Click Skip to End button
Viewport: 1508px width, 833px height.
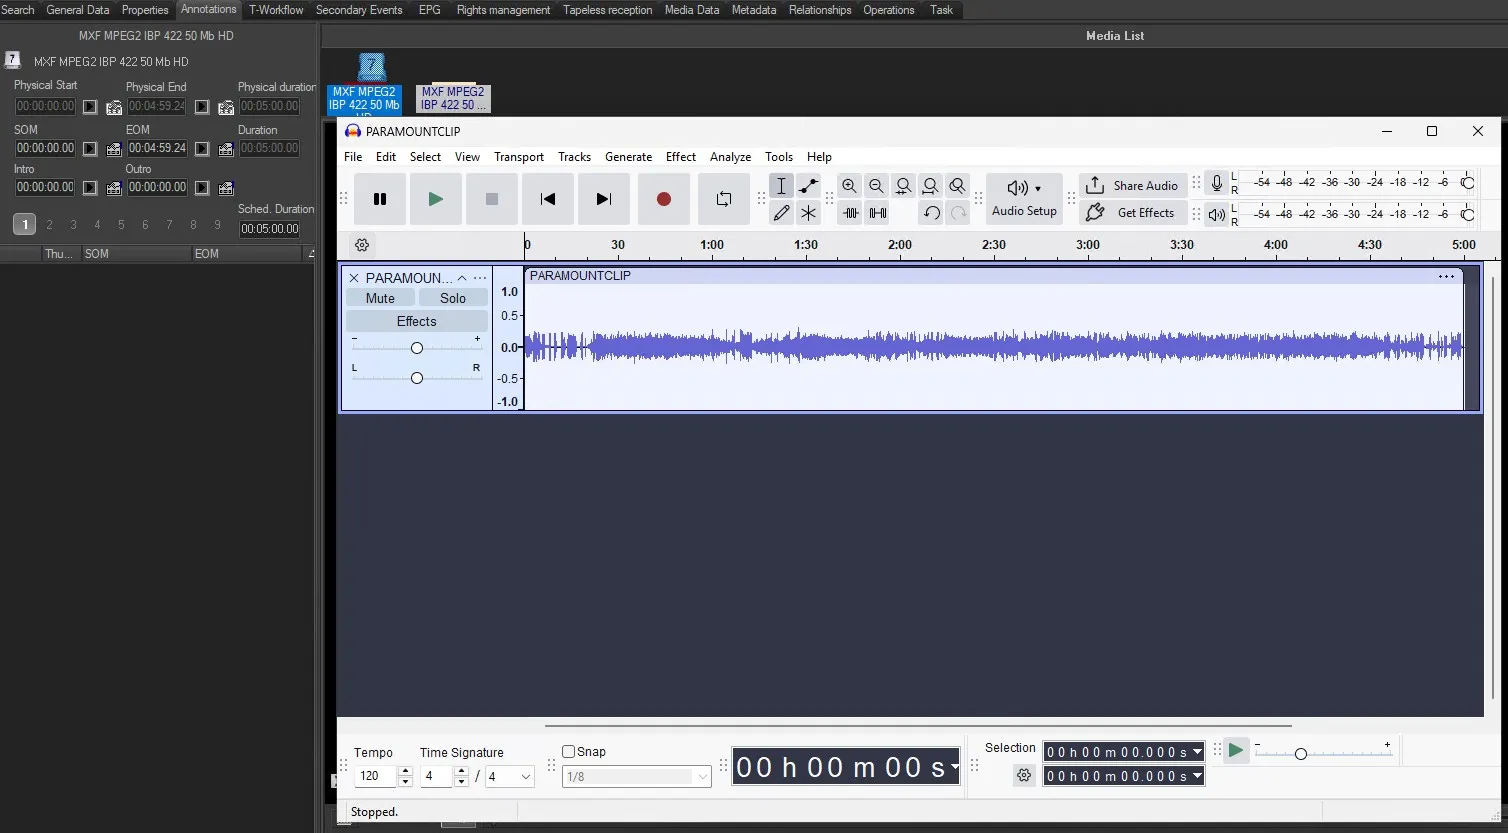point(603,199)
